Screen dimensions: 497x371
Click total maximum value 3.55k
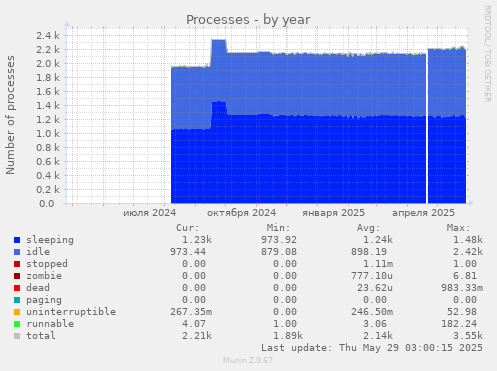[x=468, y=336]
